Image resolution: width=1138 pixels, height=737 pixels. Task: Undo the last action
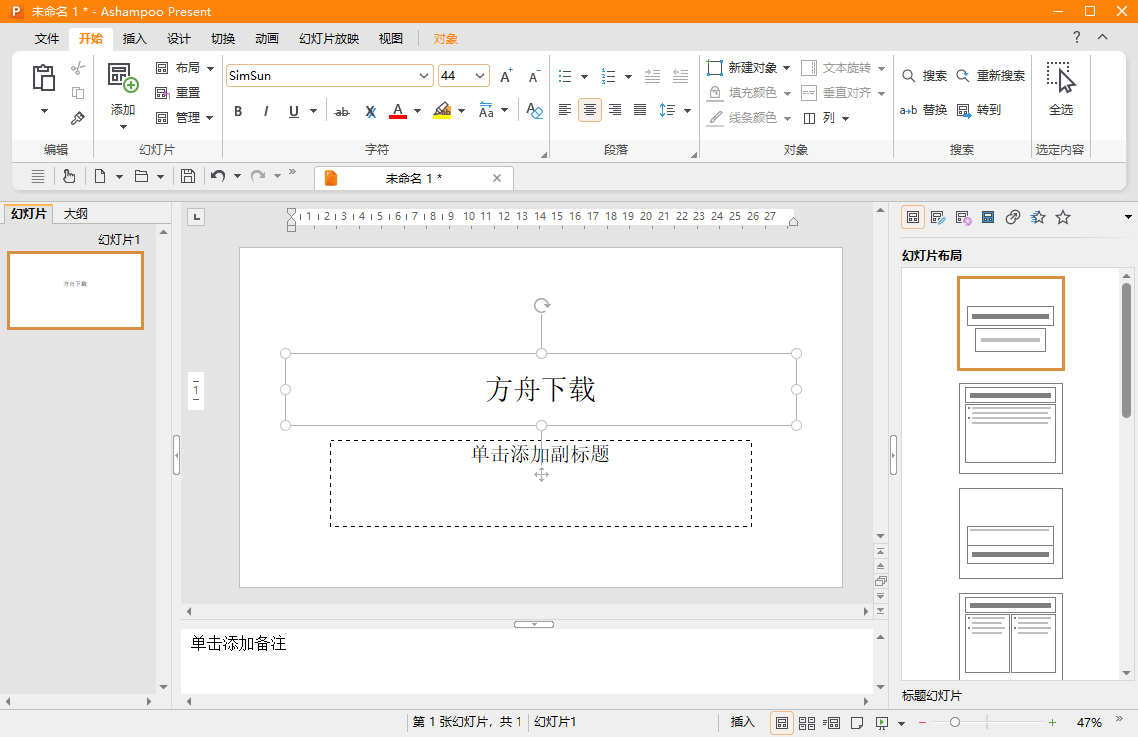coord(218,176)
